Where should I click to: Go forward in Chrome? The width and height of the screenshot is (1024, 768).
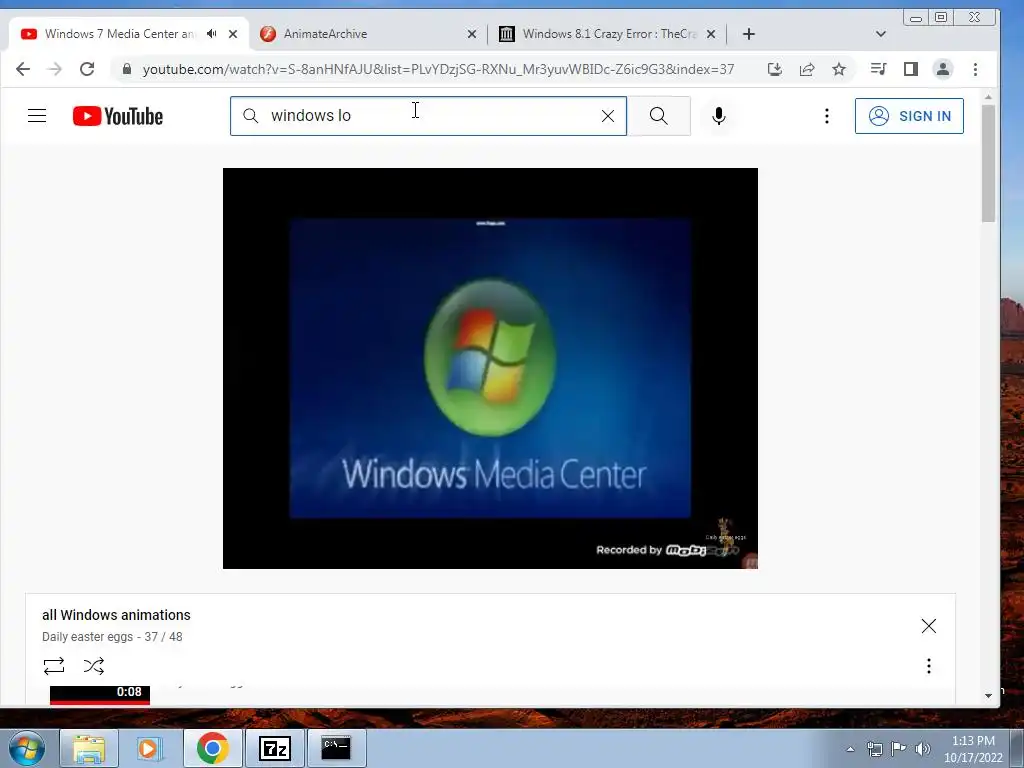point(55,69)
